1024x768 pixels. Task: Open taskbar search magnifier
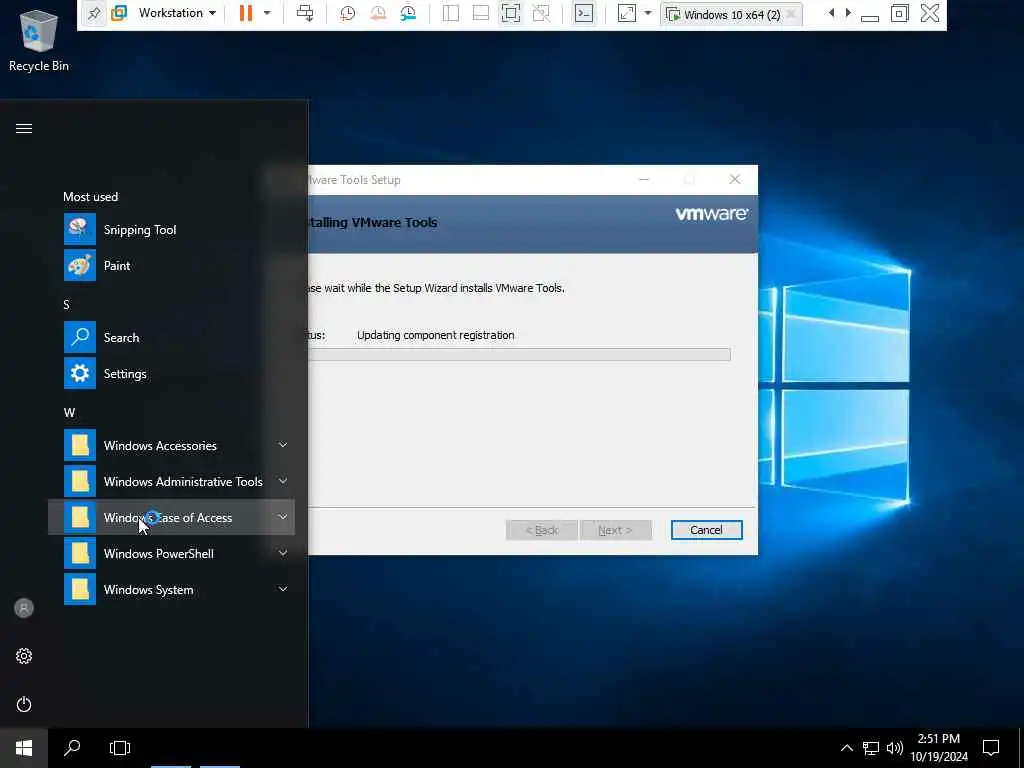(x=72, y=748)
